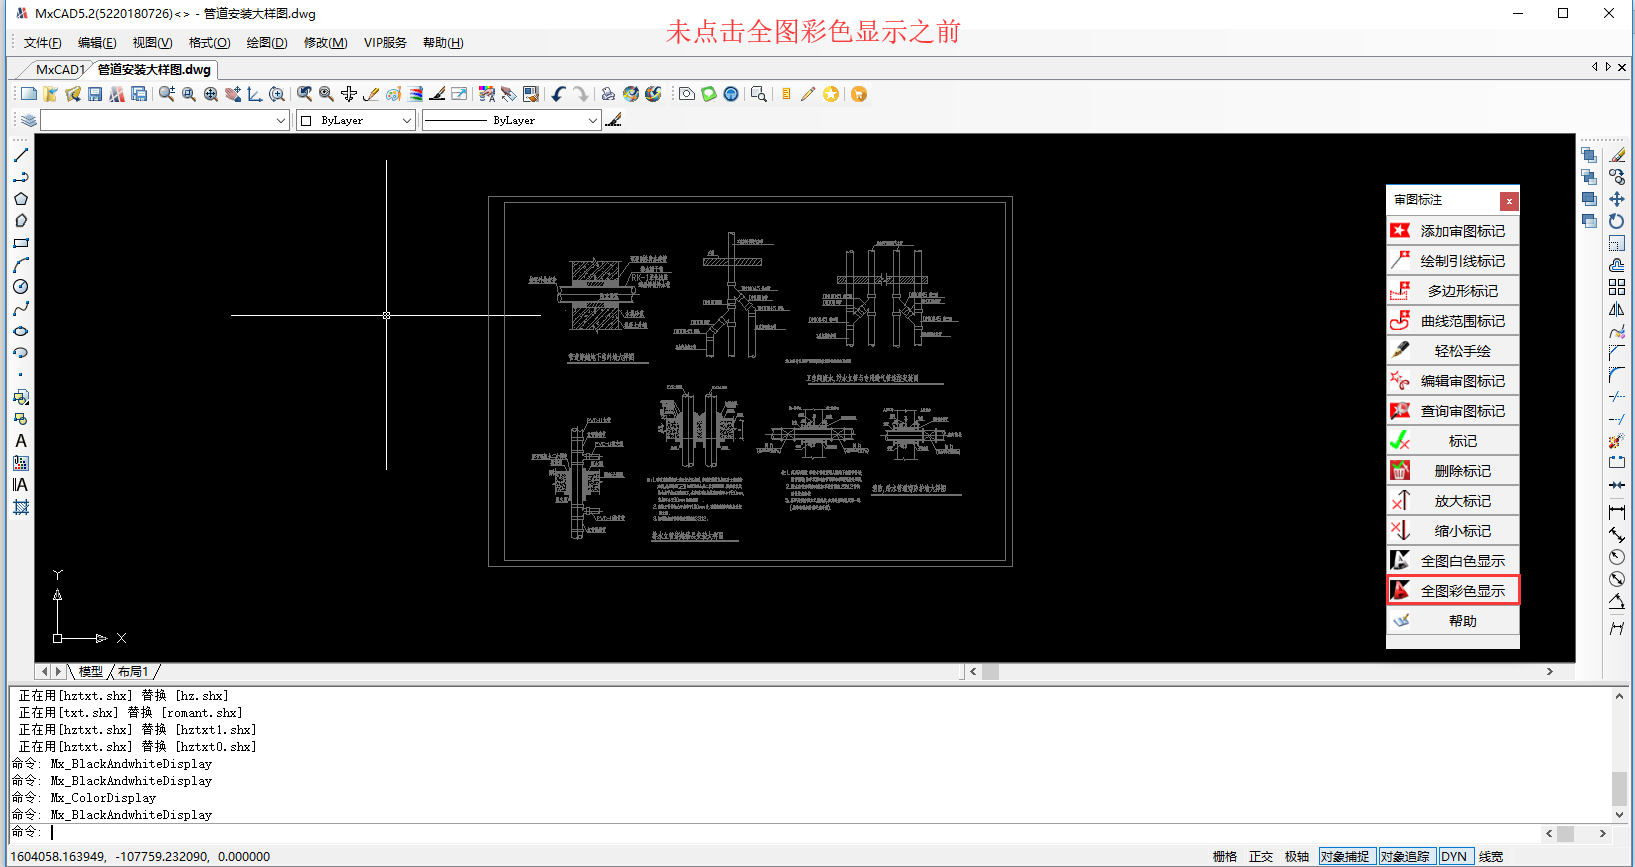Open the 修改(M) menu
The width and height of the screenshot is (1635, 867).
pos(326,43)
